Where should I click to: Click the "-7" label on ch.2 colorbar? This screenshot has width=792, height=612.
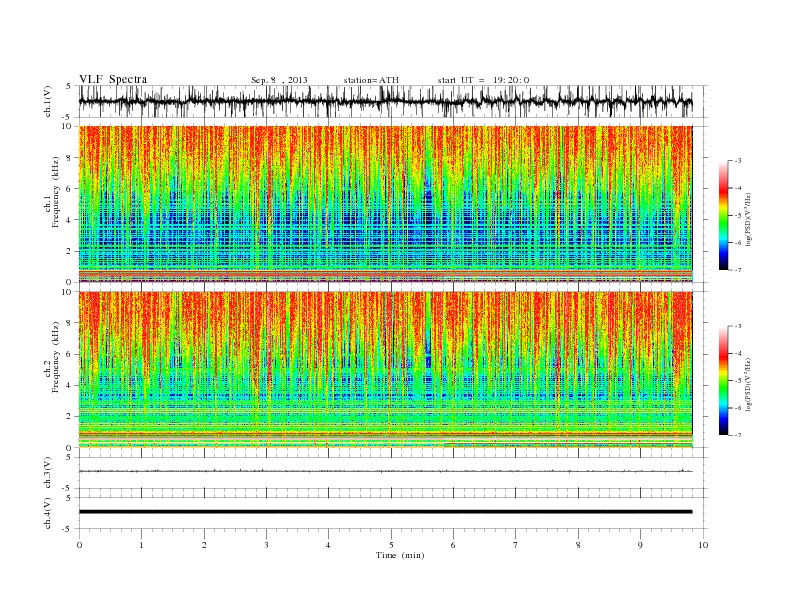pyautogui.click(x=737, y=435)
